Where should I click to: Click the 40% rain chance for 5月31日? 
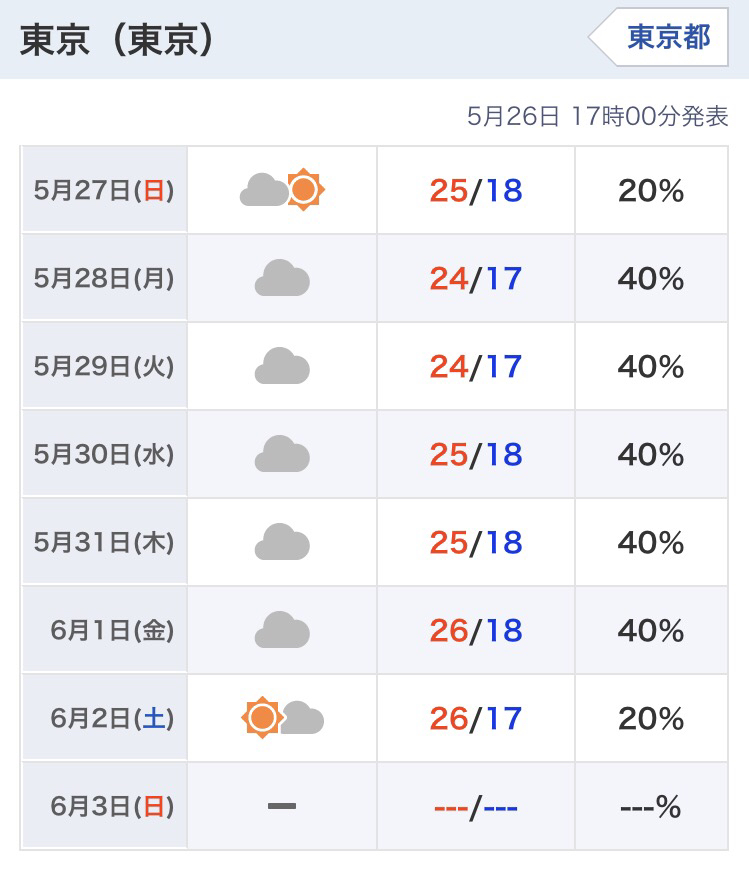click(651, 542)
